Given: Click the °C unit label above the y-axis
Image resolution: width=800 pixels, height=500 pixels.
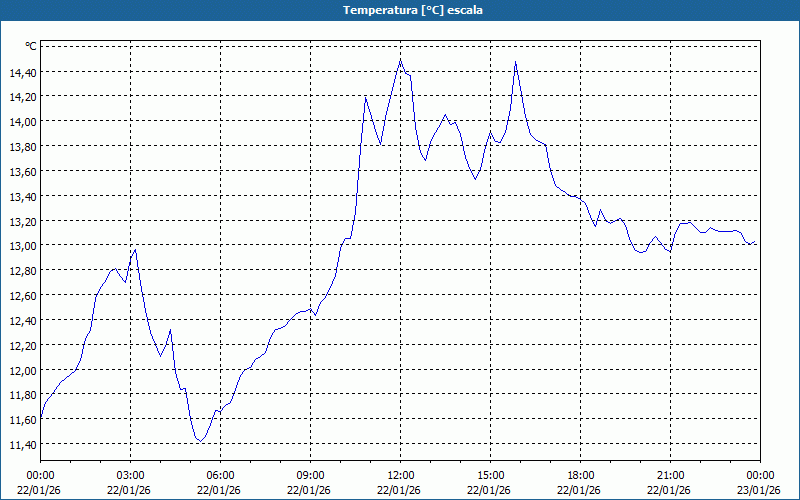Looking at the screenshot, I should pyautogui.click(x=30, y=46).
